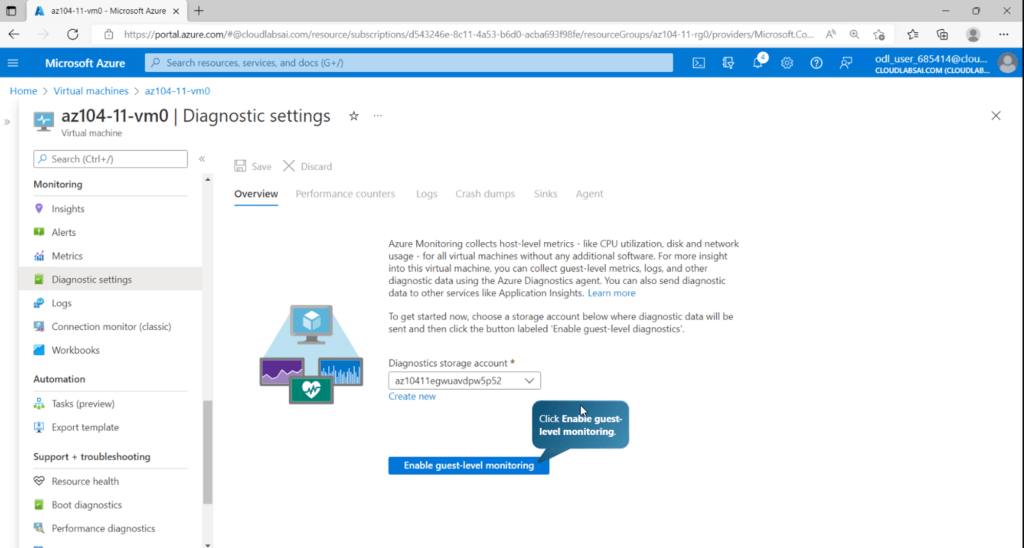Switch to the Agent tab

point(589,194)
